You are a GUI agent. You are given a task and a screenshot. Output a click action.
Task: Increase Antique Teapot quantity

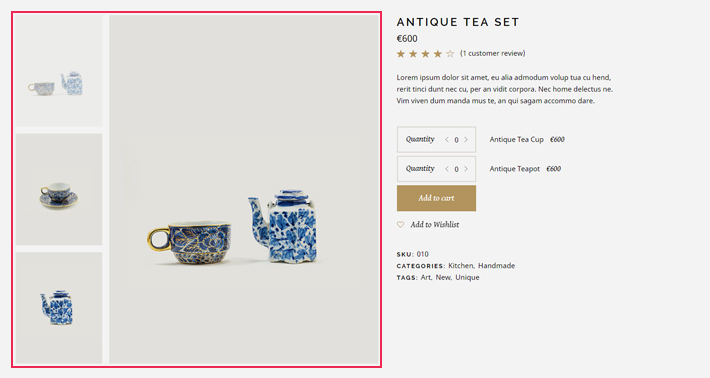pyautogui.click(x=466, y=169)
